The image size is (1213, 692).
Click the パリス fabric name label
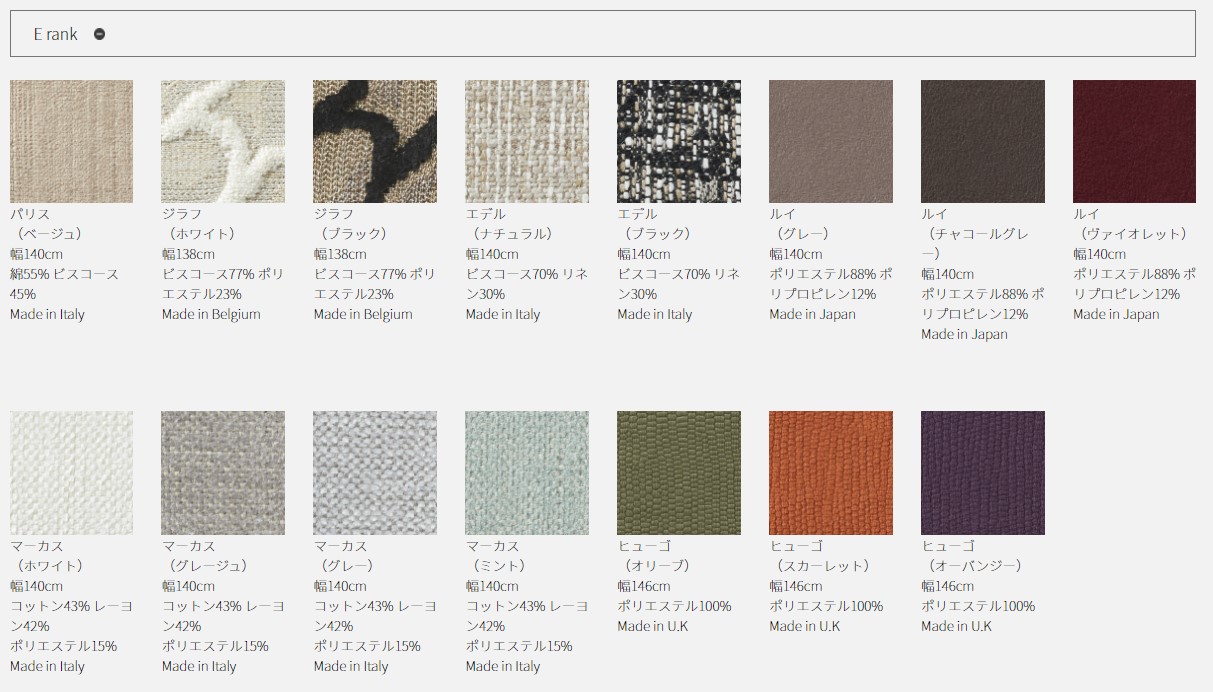point(30,214)
